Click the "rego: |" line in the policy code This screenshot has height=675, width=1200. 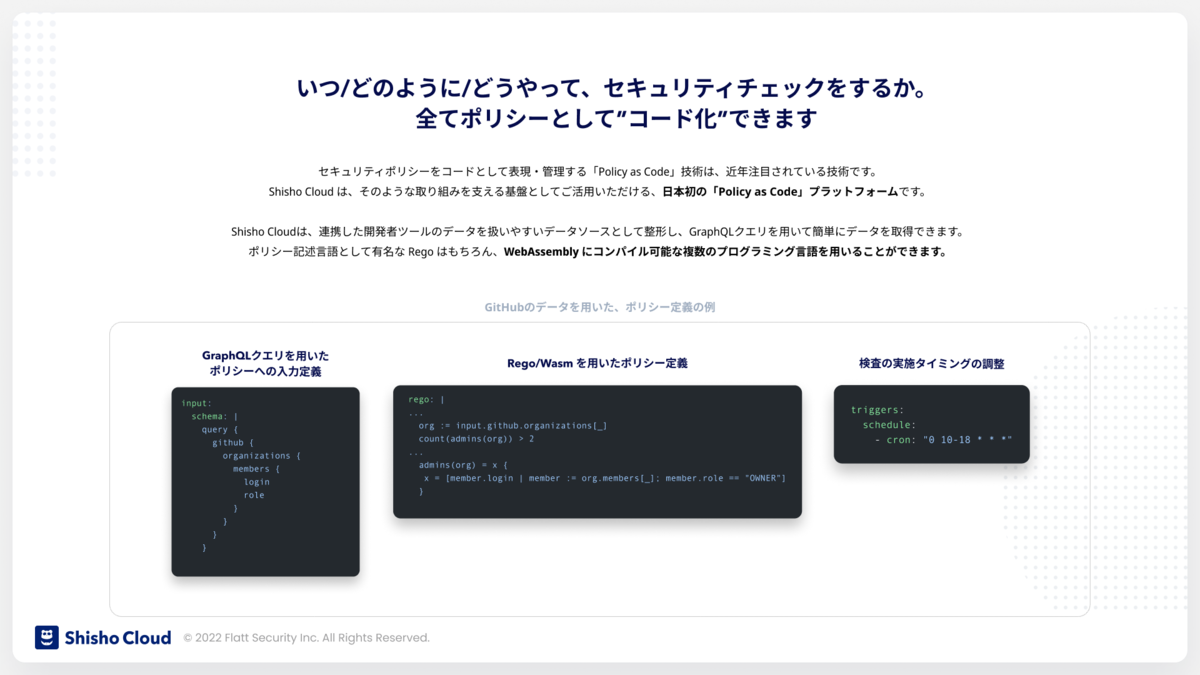click(x=426, y=399)
